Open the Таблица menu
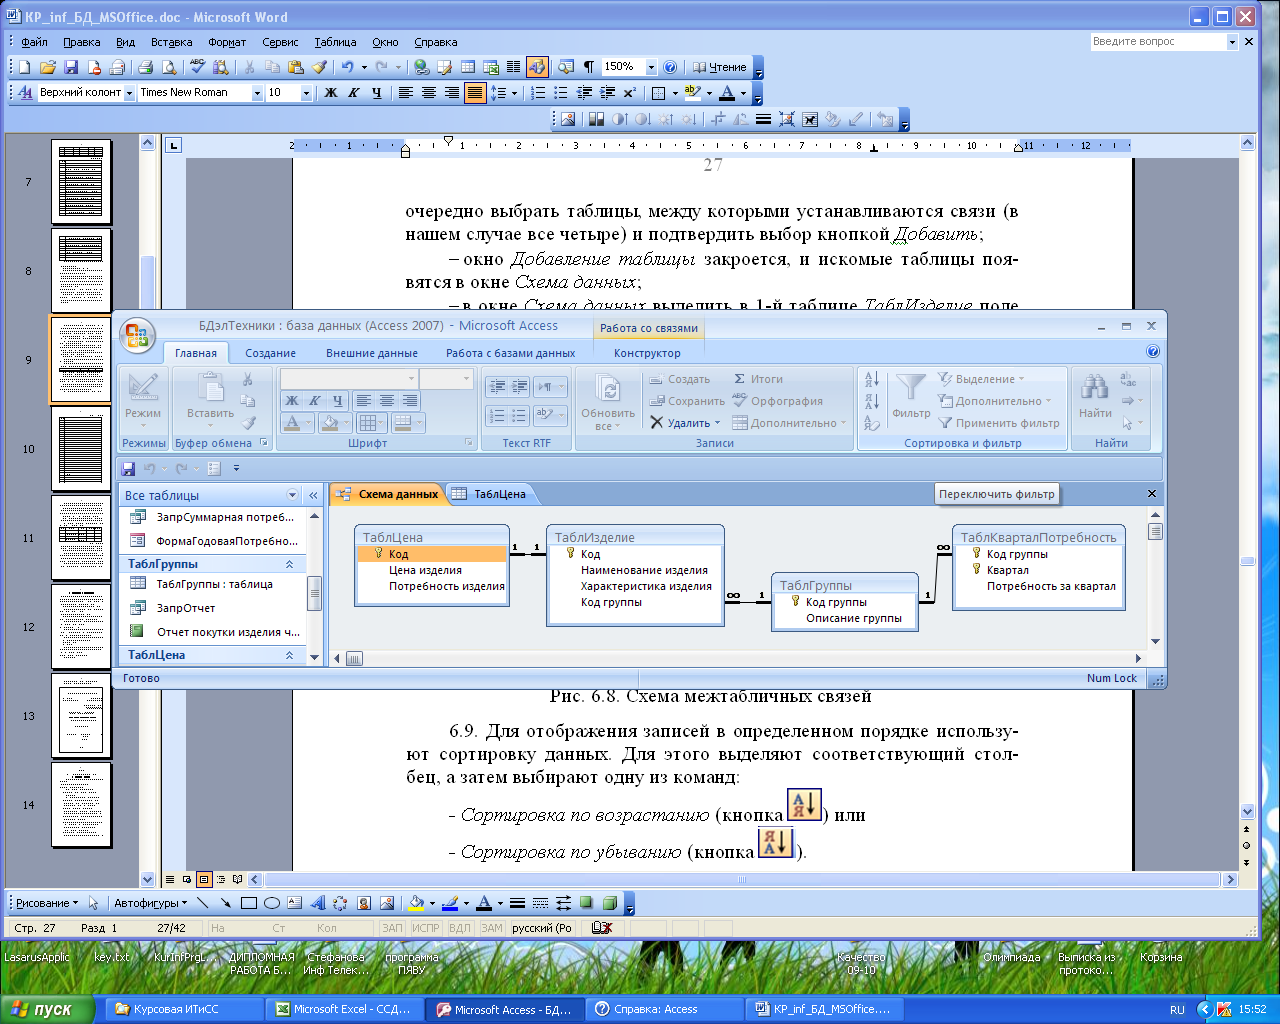The width and height of the screenshot is (1280, 1024). 335,42
